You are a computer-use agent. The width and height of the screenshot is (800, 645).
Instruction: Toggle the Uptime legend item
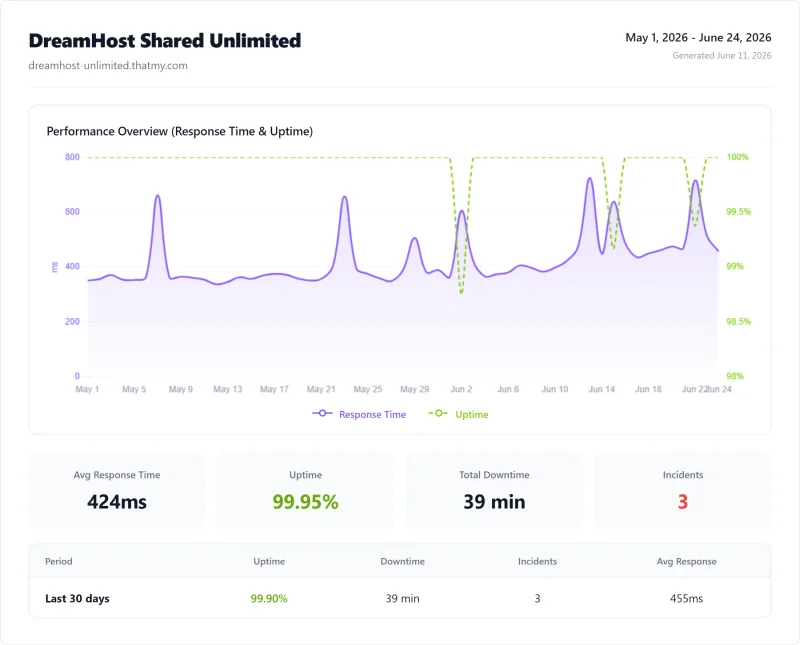pos(458,414)
